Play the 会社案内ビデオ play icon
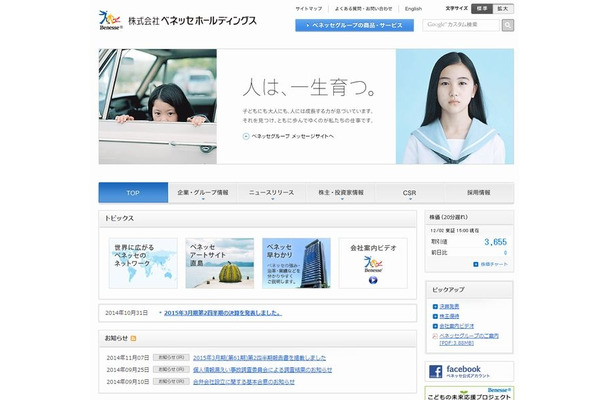This screenshot has width=610, height=400. (373, 280)
